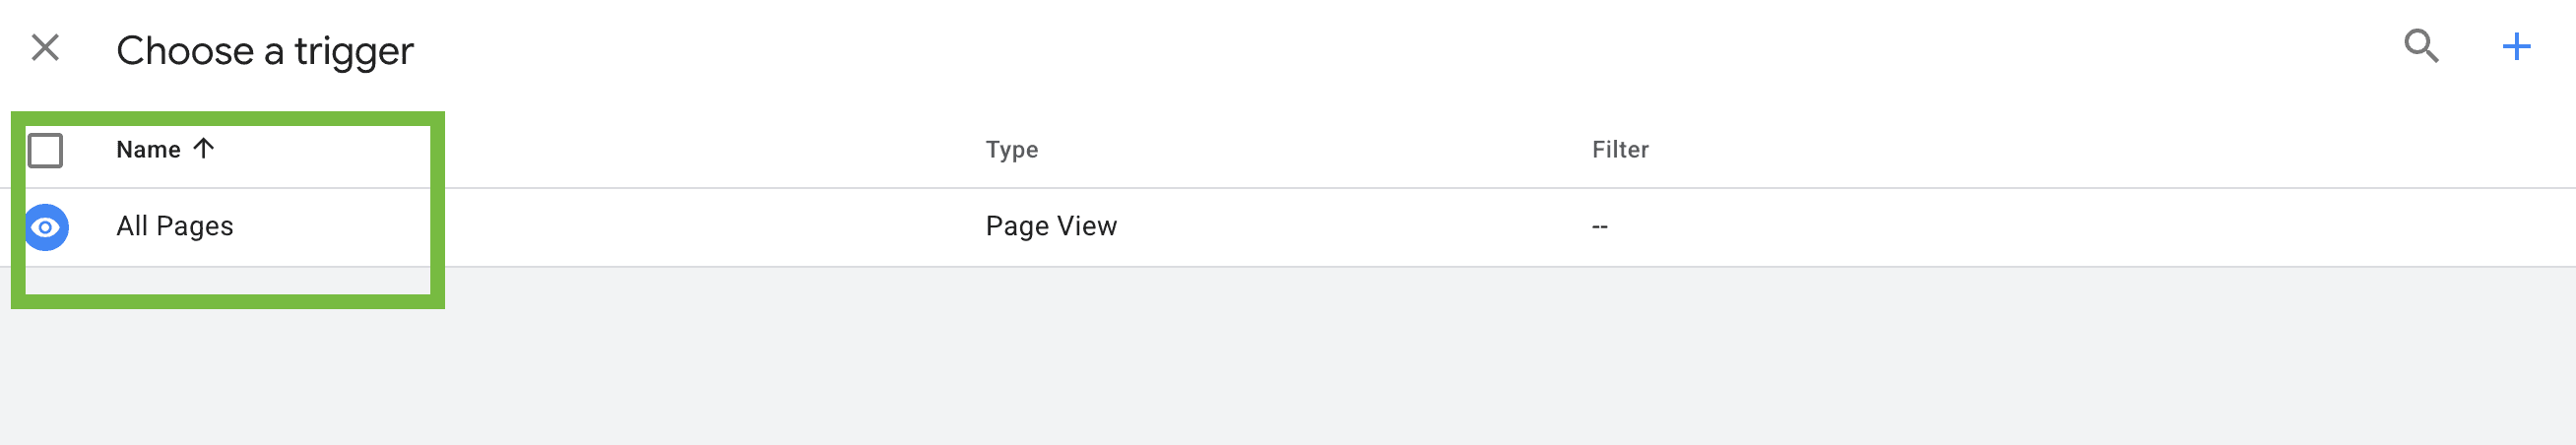Select the All Pages trigger name
2576x445 pixels.
(175, 226)
